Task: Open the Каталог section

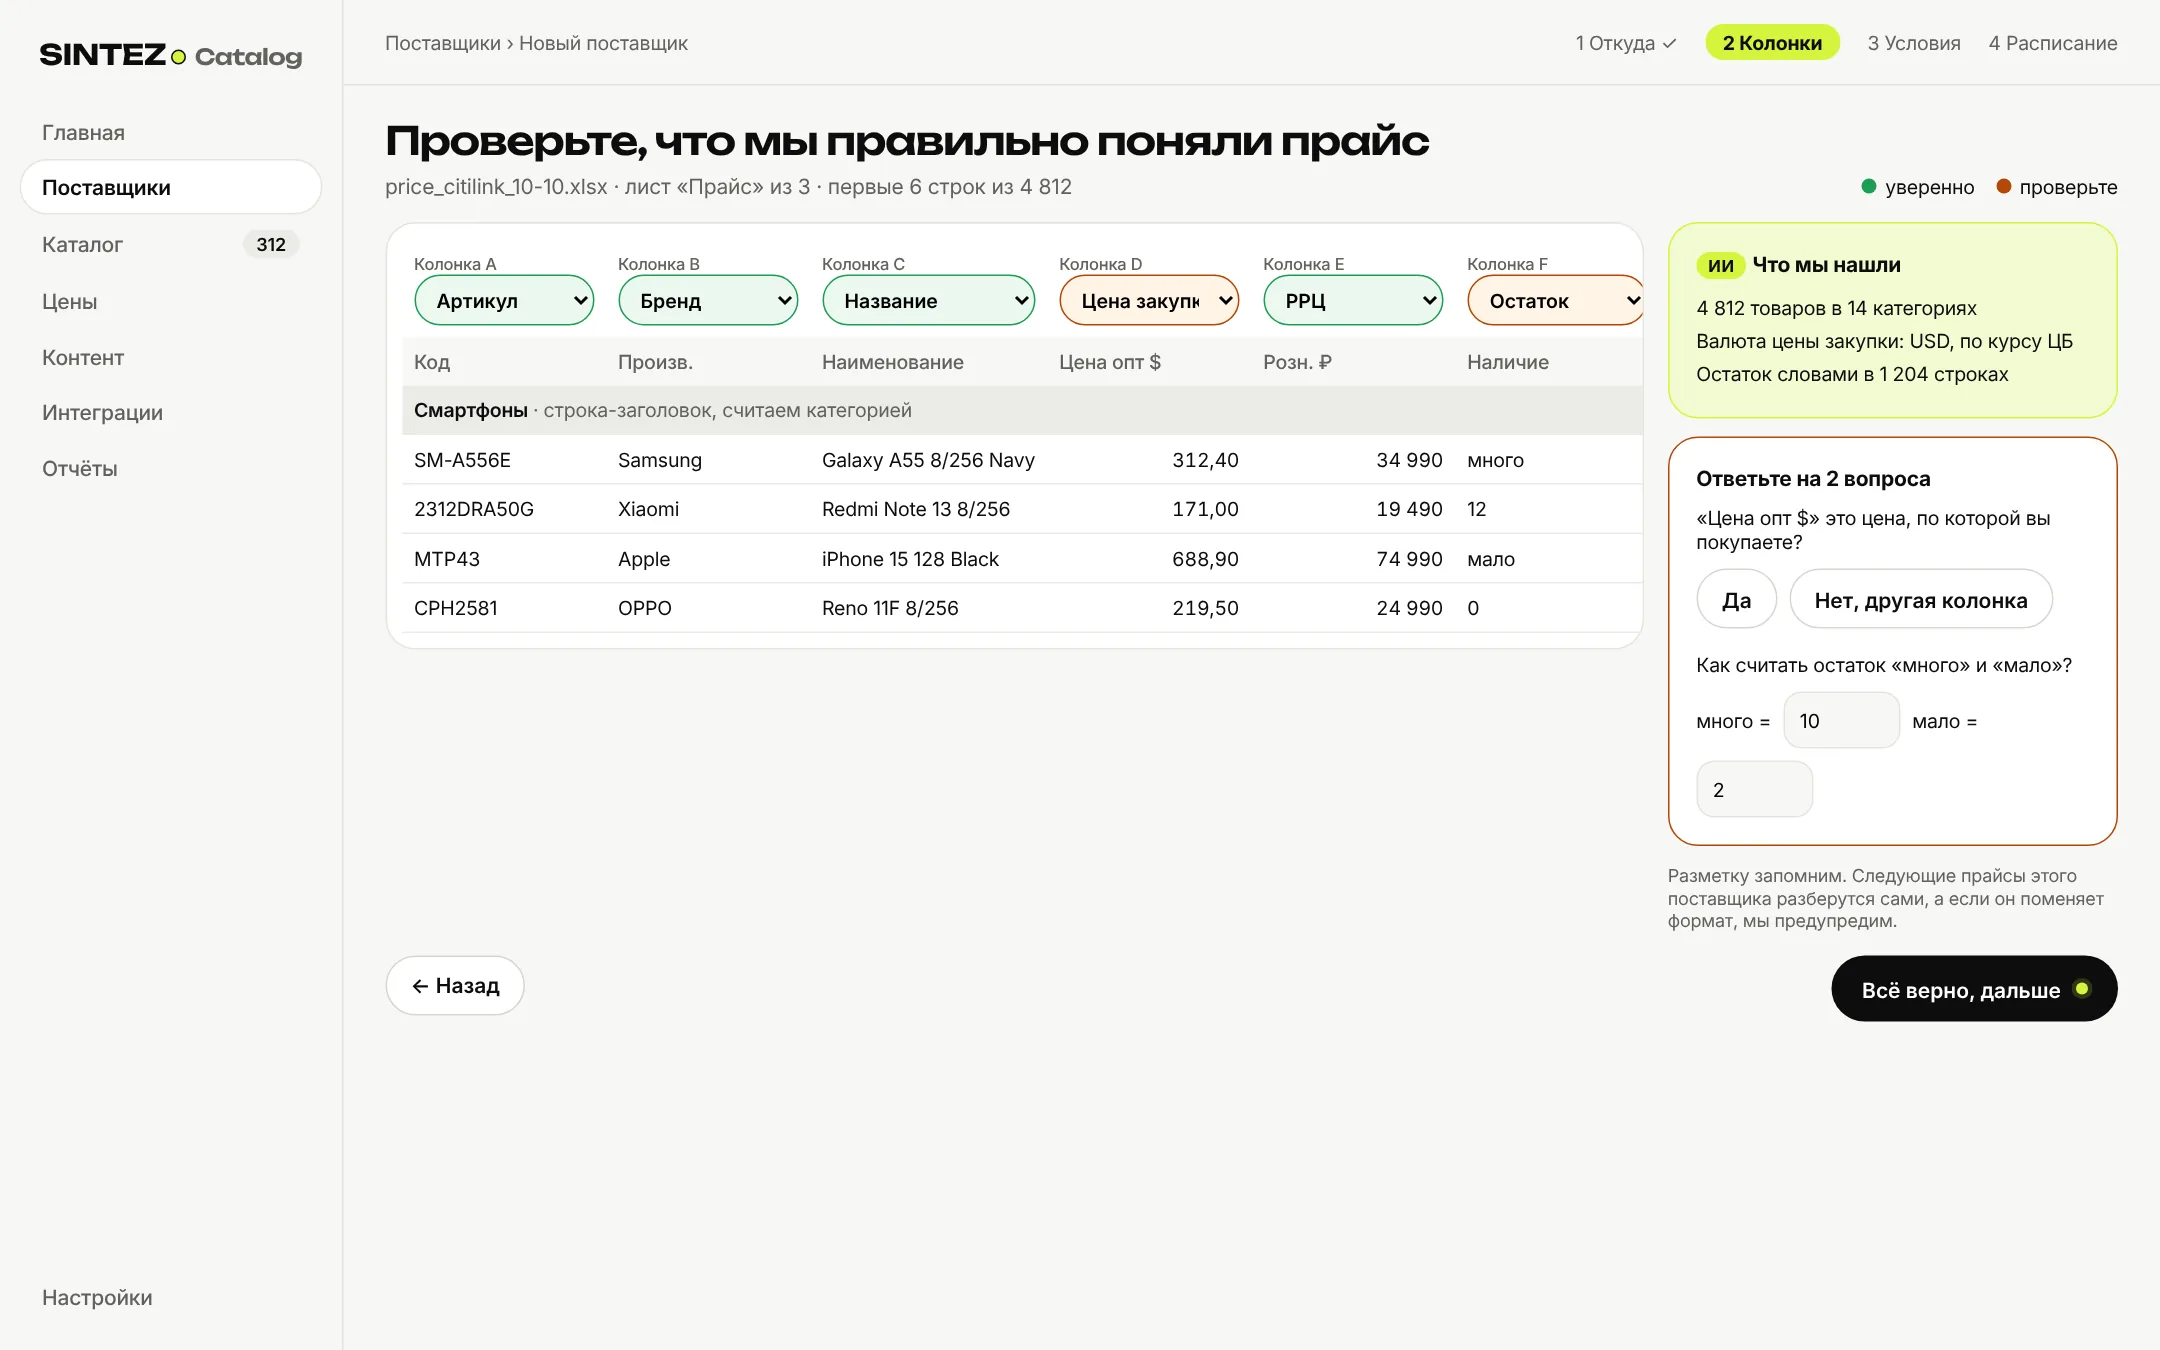Action: pos(82,244)
